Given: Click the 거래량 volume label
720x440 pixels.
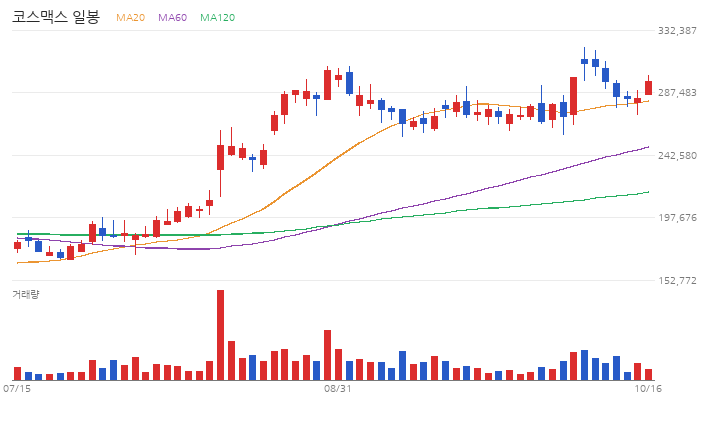Looking at the screenshot, I should tap(26, 294).
